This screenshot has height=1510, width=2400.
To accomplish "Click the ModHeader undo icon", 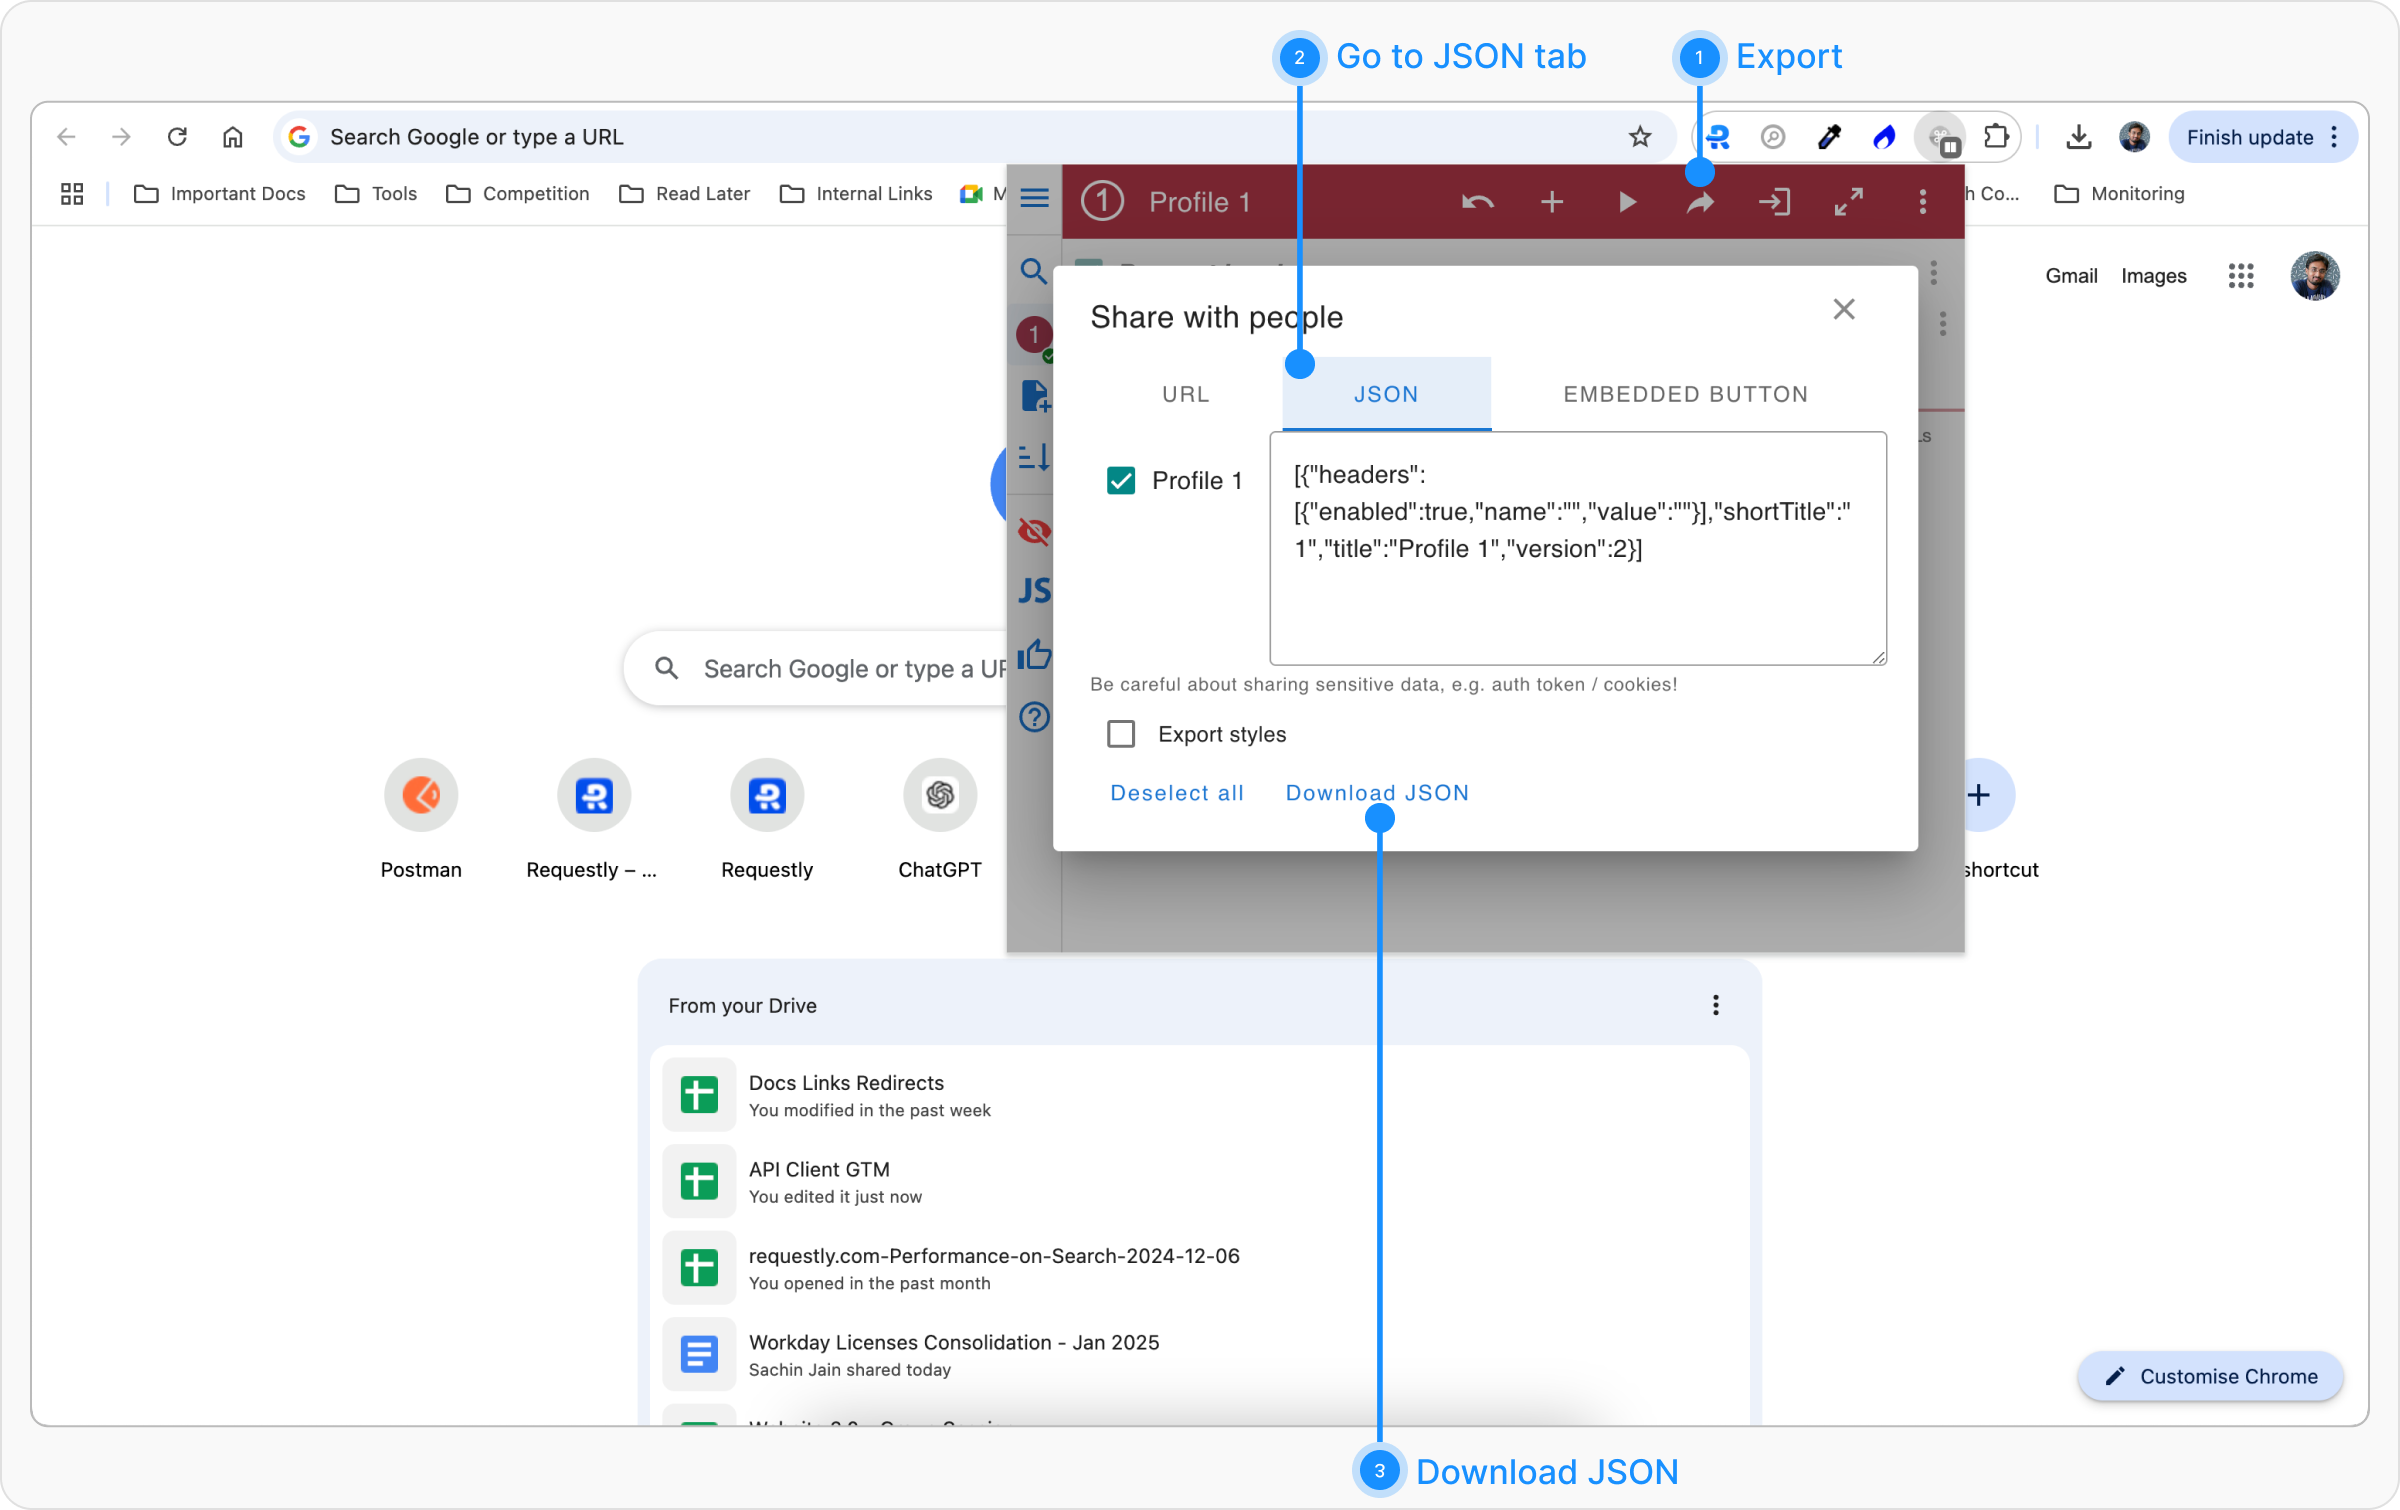I will [x=1477, y=202].
